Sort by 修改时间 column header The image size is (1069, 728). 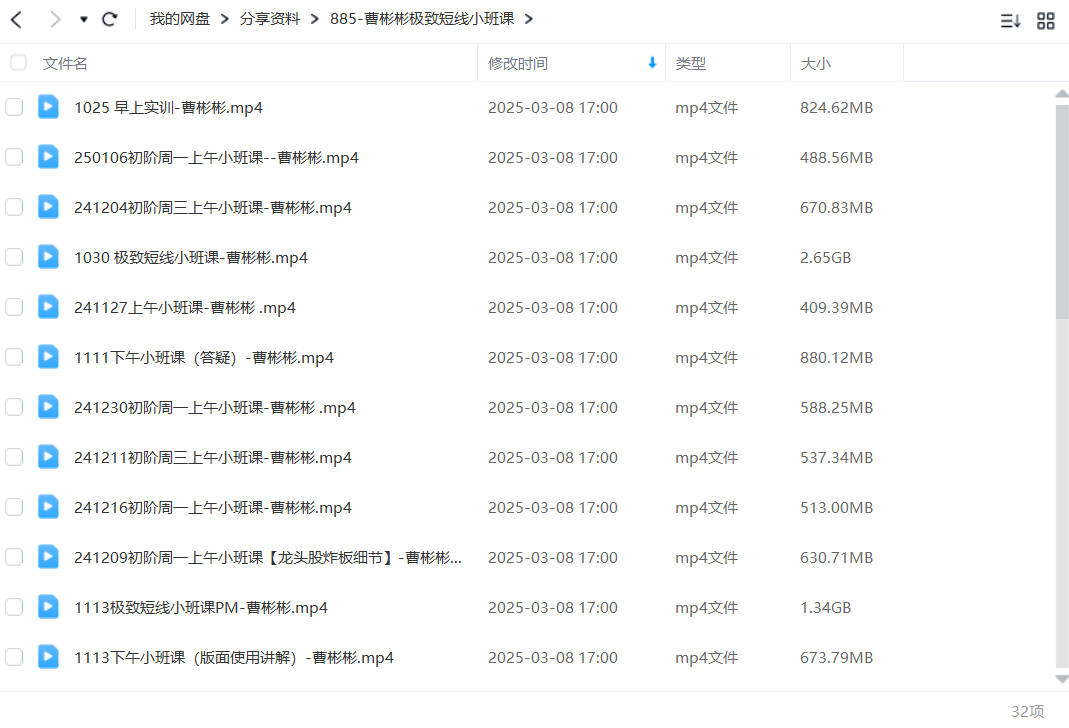pyautogui.click(x=517, y=63)
